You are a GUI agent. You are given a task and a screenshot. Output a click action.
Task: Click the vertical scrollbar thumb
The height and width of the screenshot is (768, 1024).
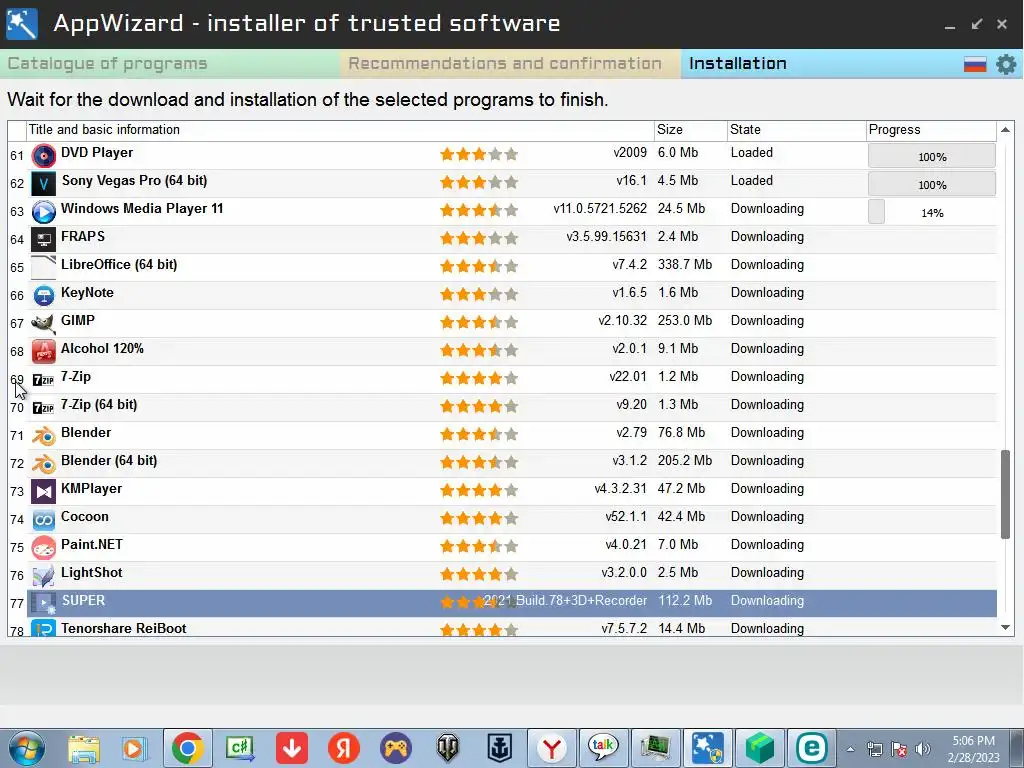(1006, 494)
